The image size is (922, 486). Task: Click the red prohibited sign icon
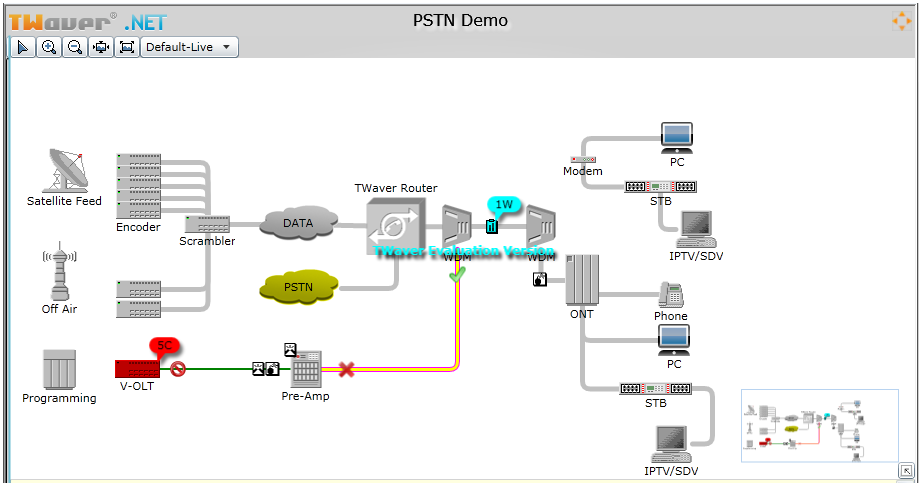coord(178,369)
